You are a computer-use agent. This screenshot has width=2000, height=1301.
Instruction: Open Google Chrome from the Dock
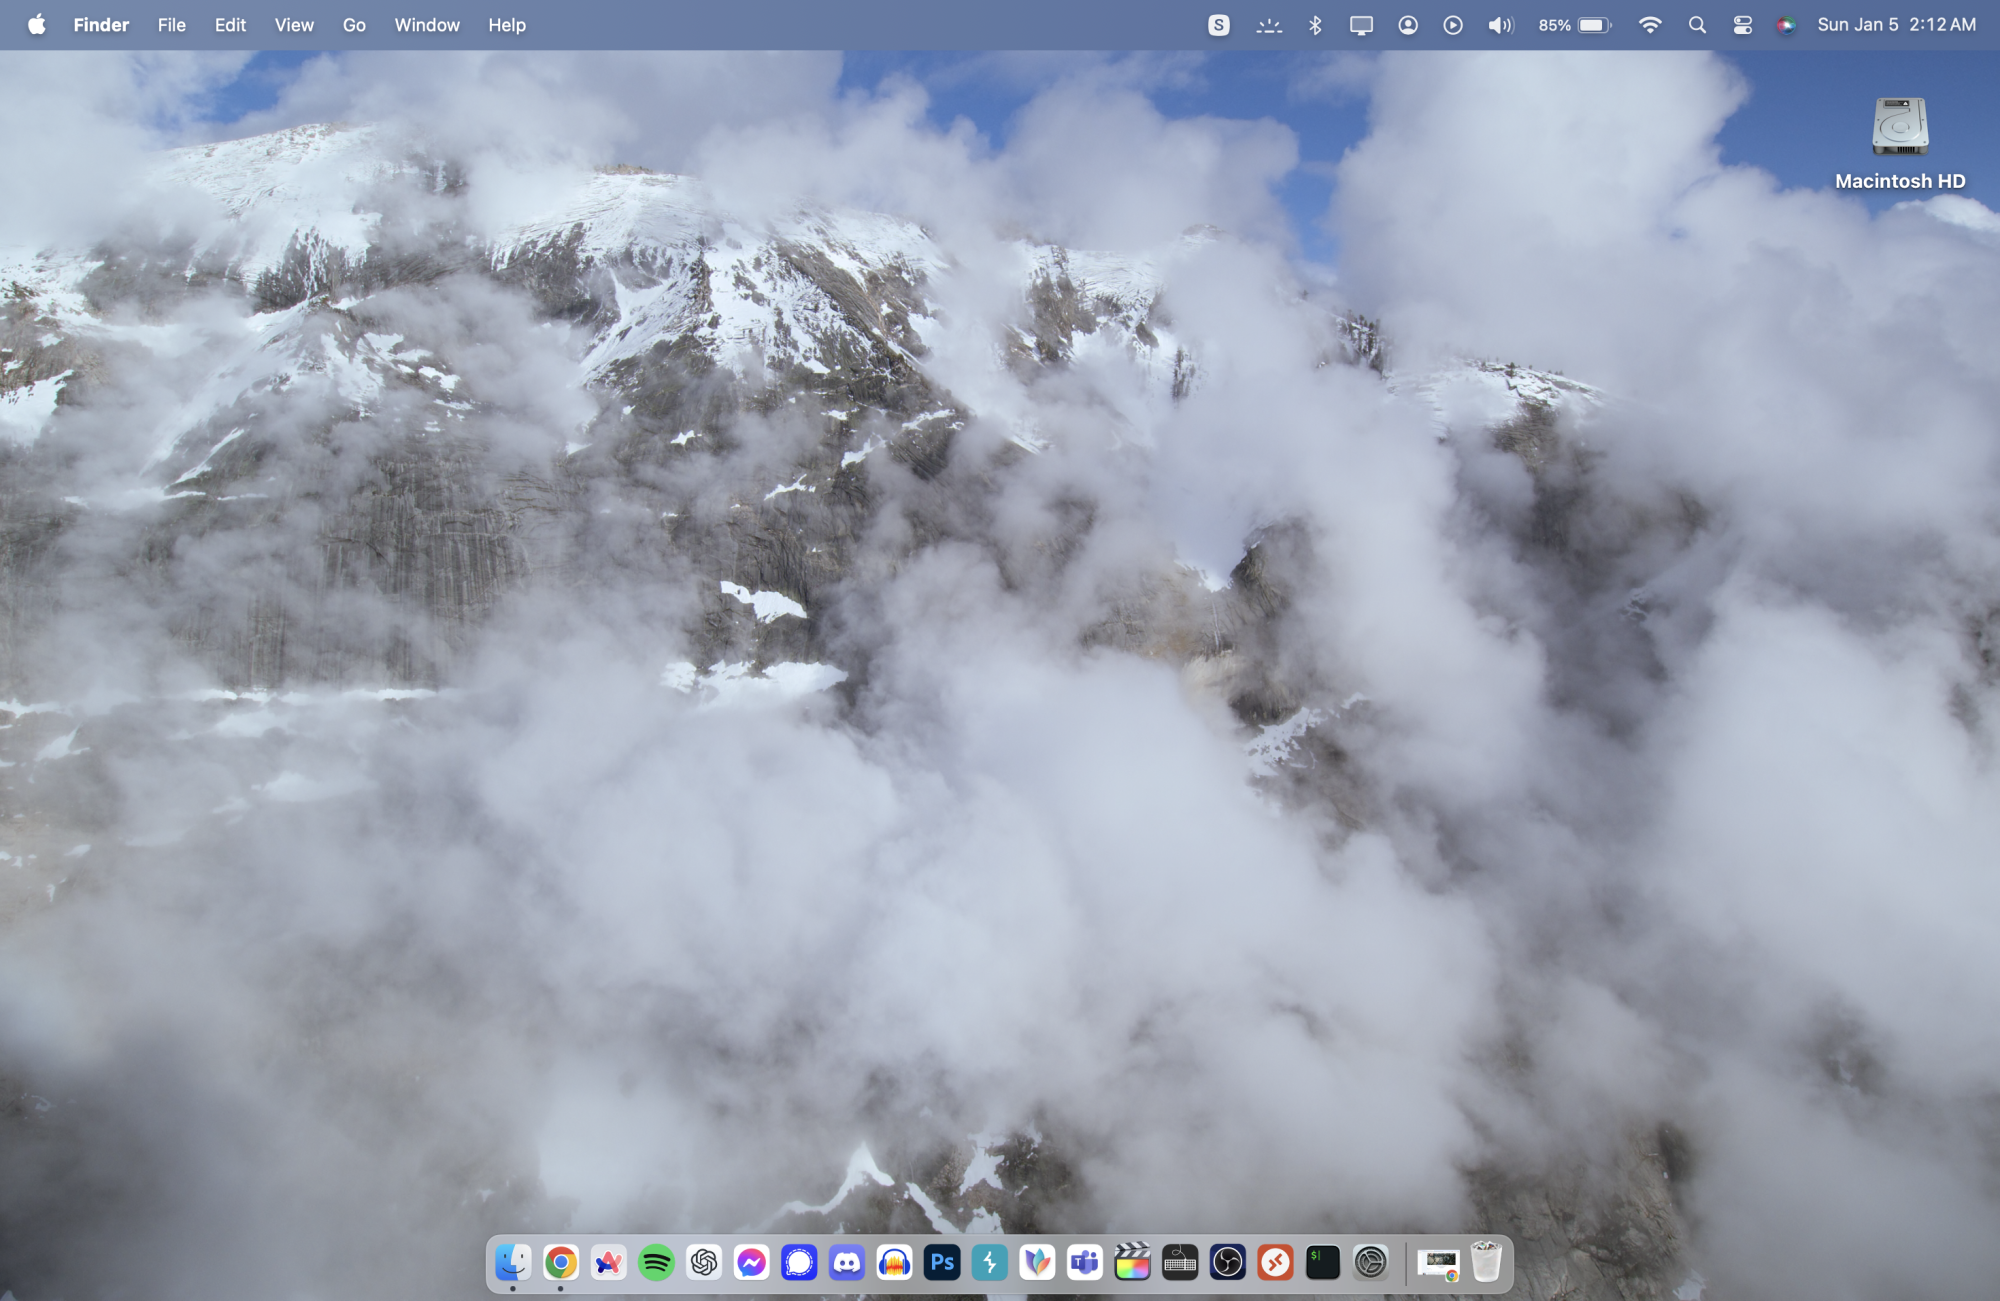click(x=561, y=1263)
